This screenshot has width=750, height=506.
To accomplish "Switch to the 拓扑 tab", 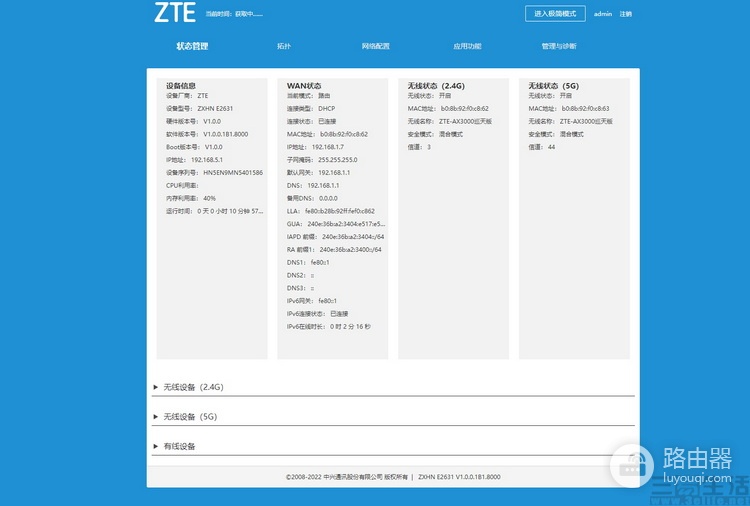I will (284, 46).
